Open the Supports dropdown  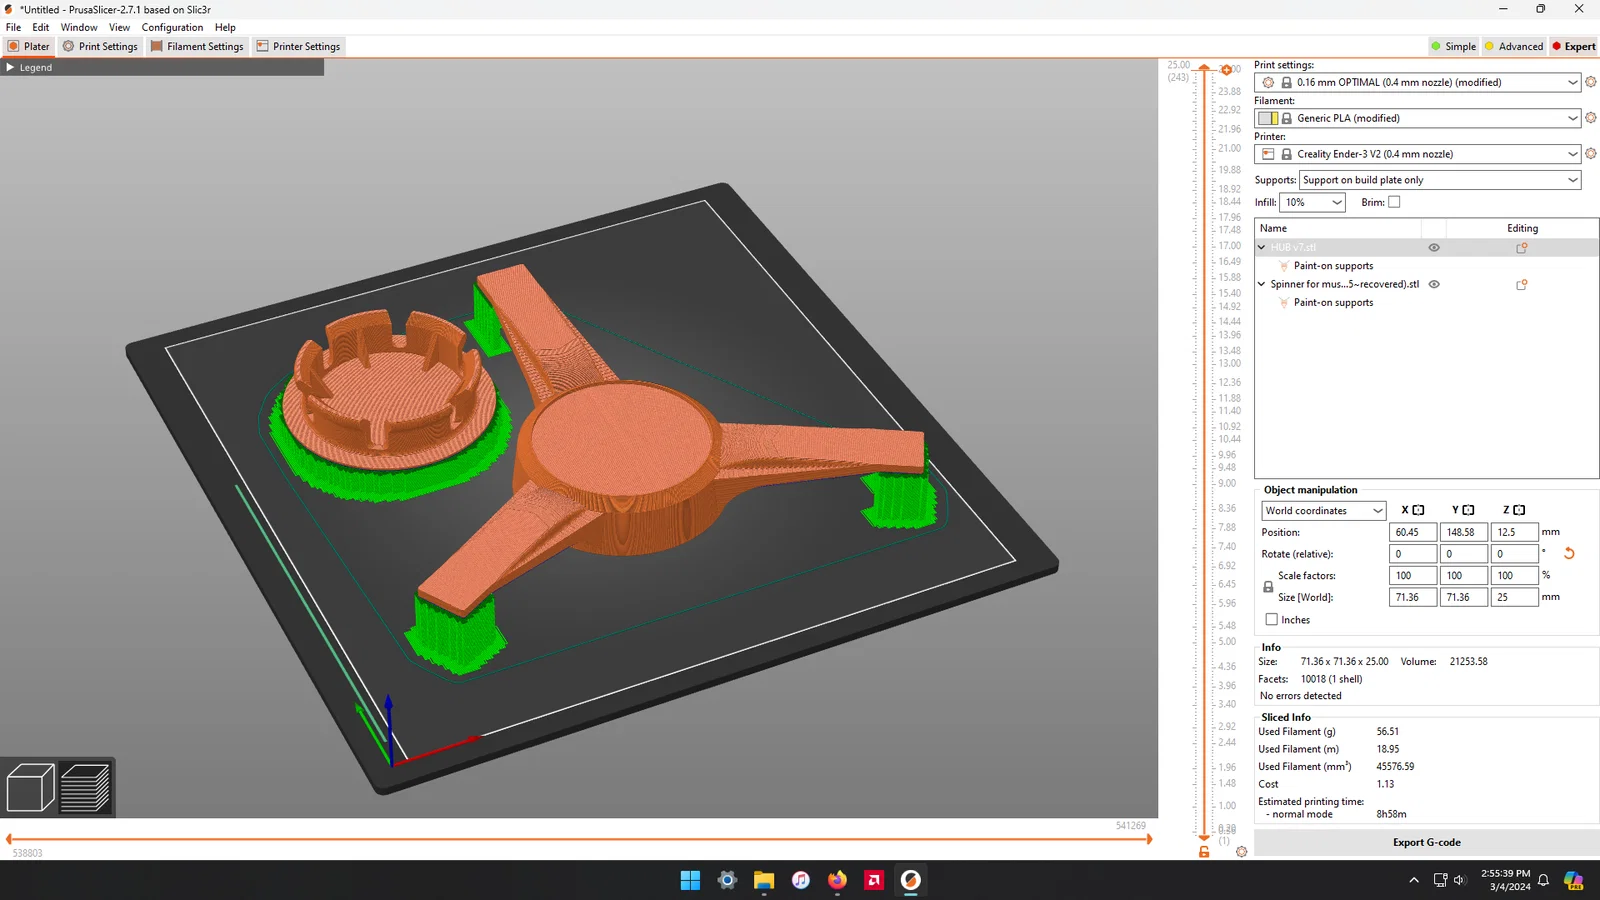[1440, 180]
